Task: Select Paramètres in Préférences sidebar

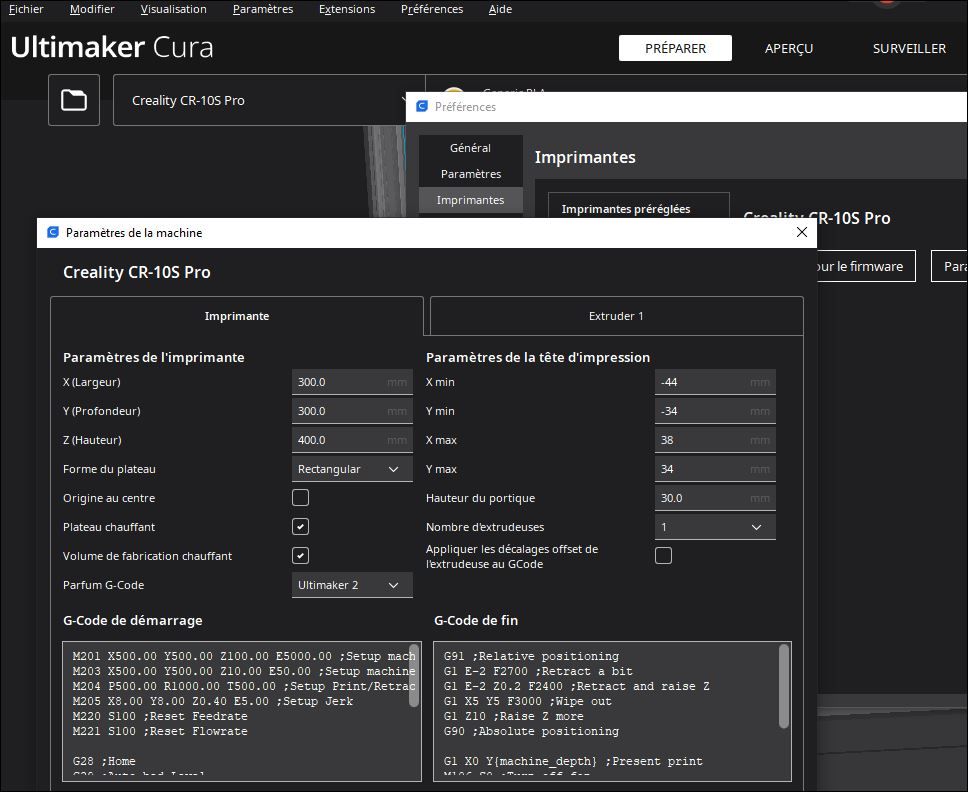Action: pos(470,174)
